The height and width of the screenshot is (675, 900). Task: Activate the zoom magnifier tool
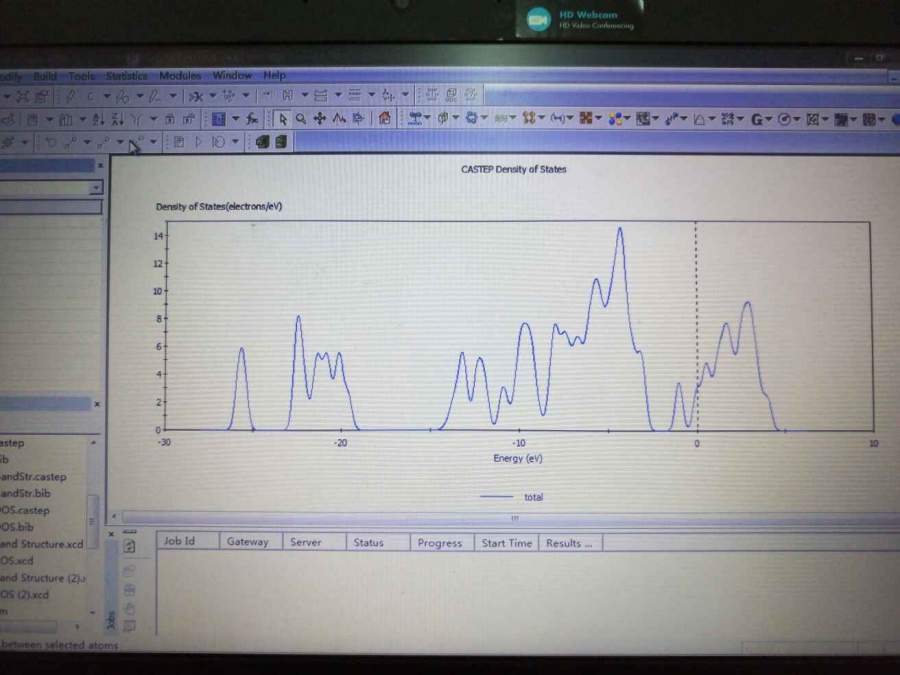point(301,119)
